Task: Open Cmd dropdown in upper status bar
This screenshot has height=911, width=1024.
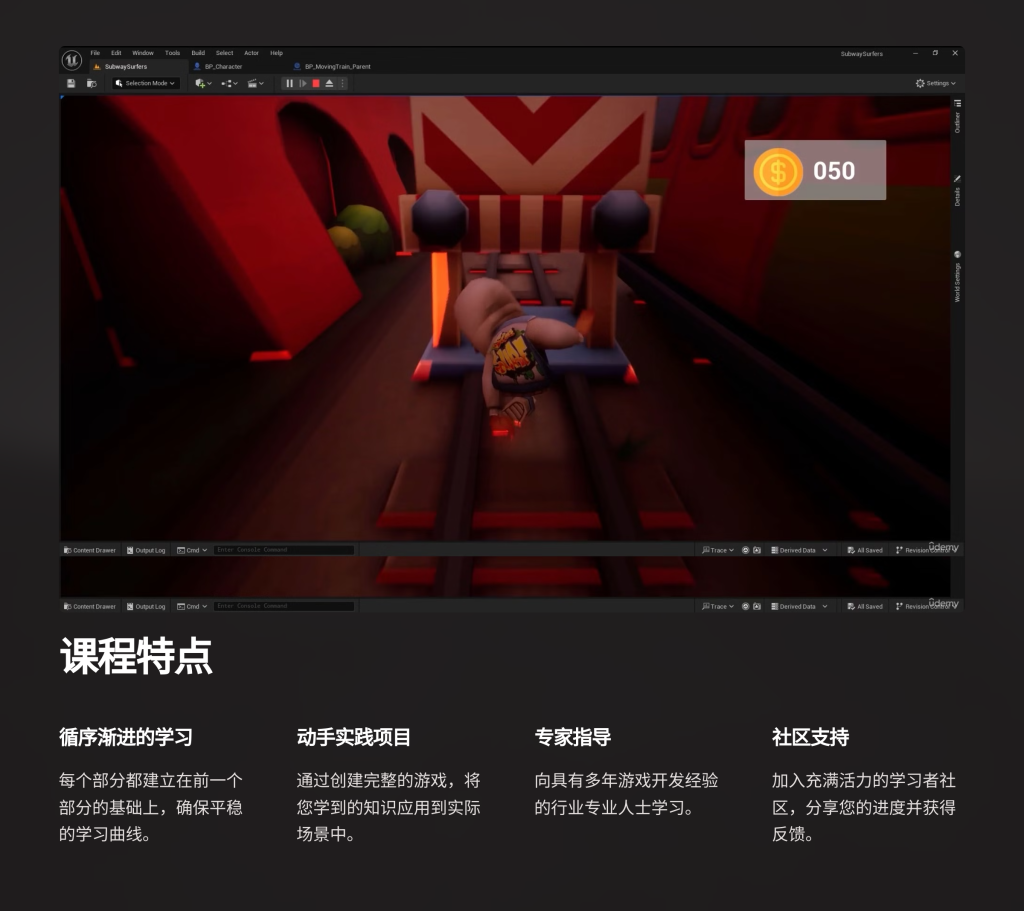Action: point(192,551)
